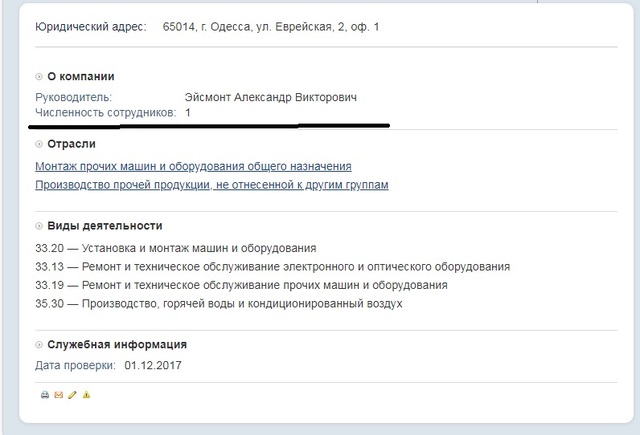The height and width of the screenshot is (435, 640).
Task: Click the check date 01.12.2017
Action: [154, 365]
